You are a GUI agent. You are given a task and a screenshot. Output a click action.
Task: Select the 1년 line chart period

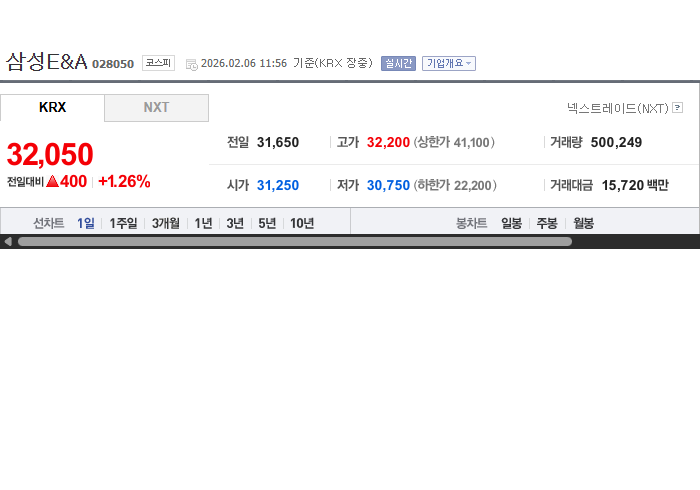pyautogui.click(x=203, y=223)
